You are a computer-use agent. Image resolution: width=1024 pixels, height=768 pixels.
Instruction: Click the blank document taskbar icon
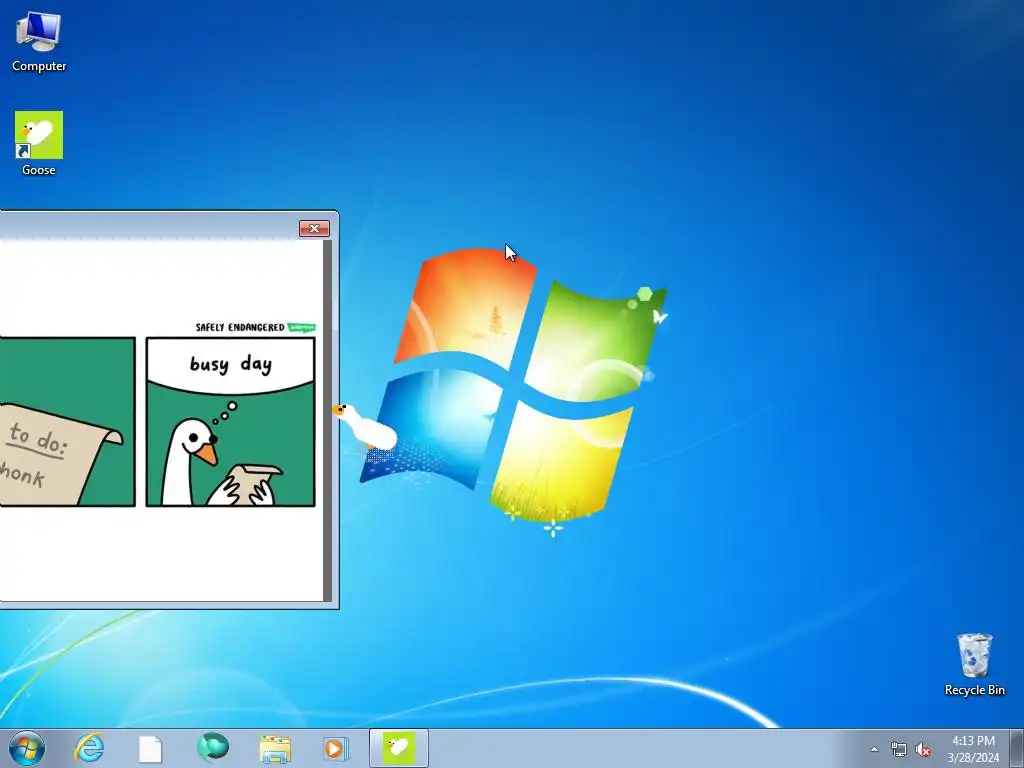pos(150,749)
